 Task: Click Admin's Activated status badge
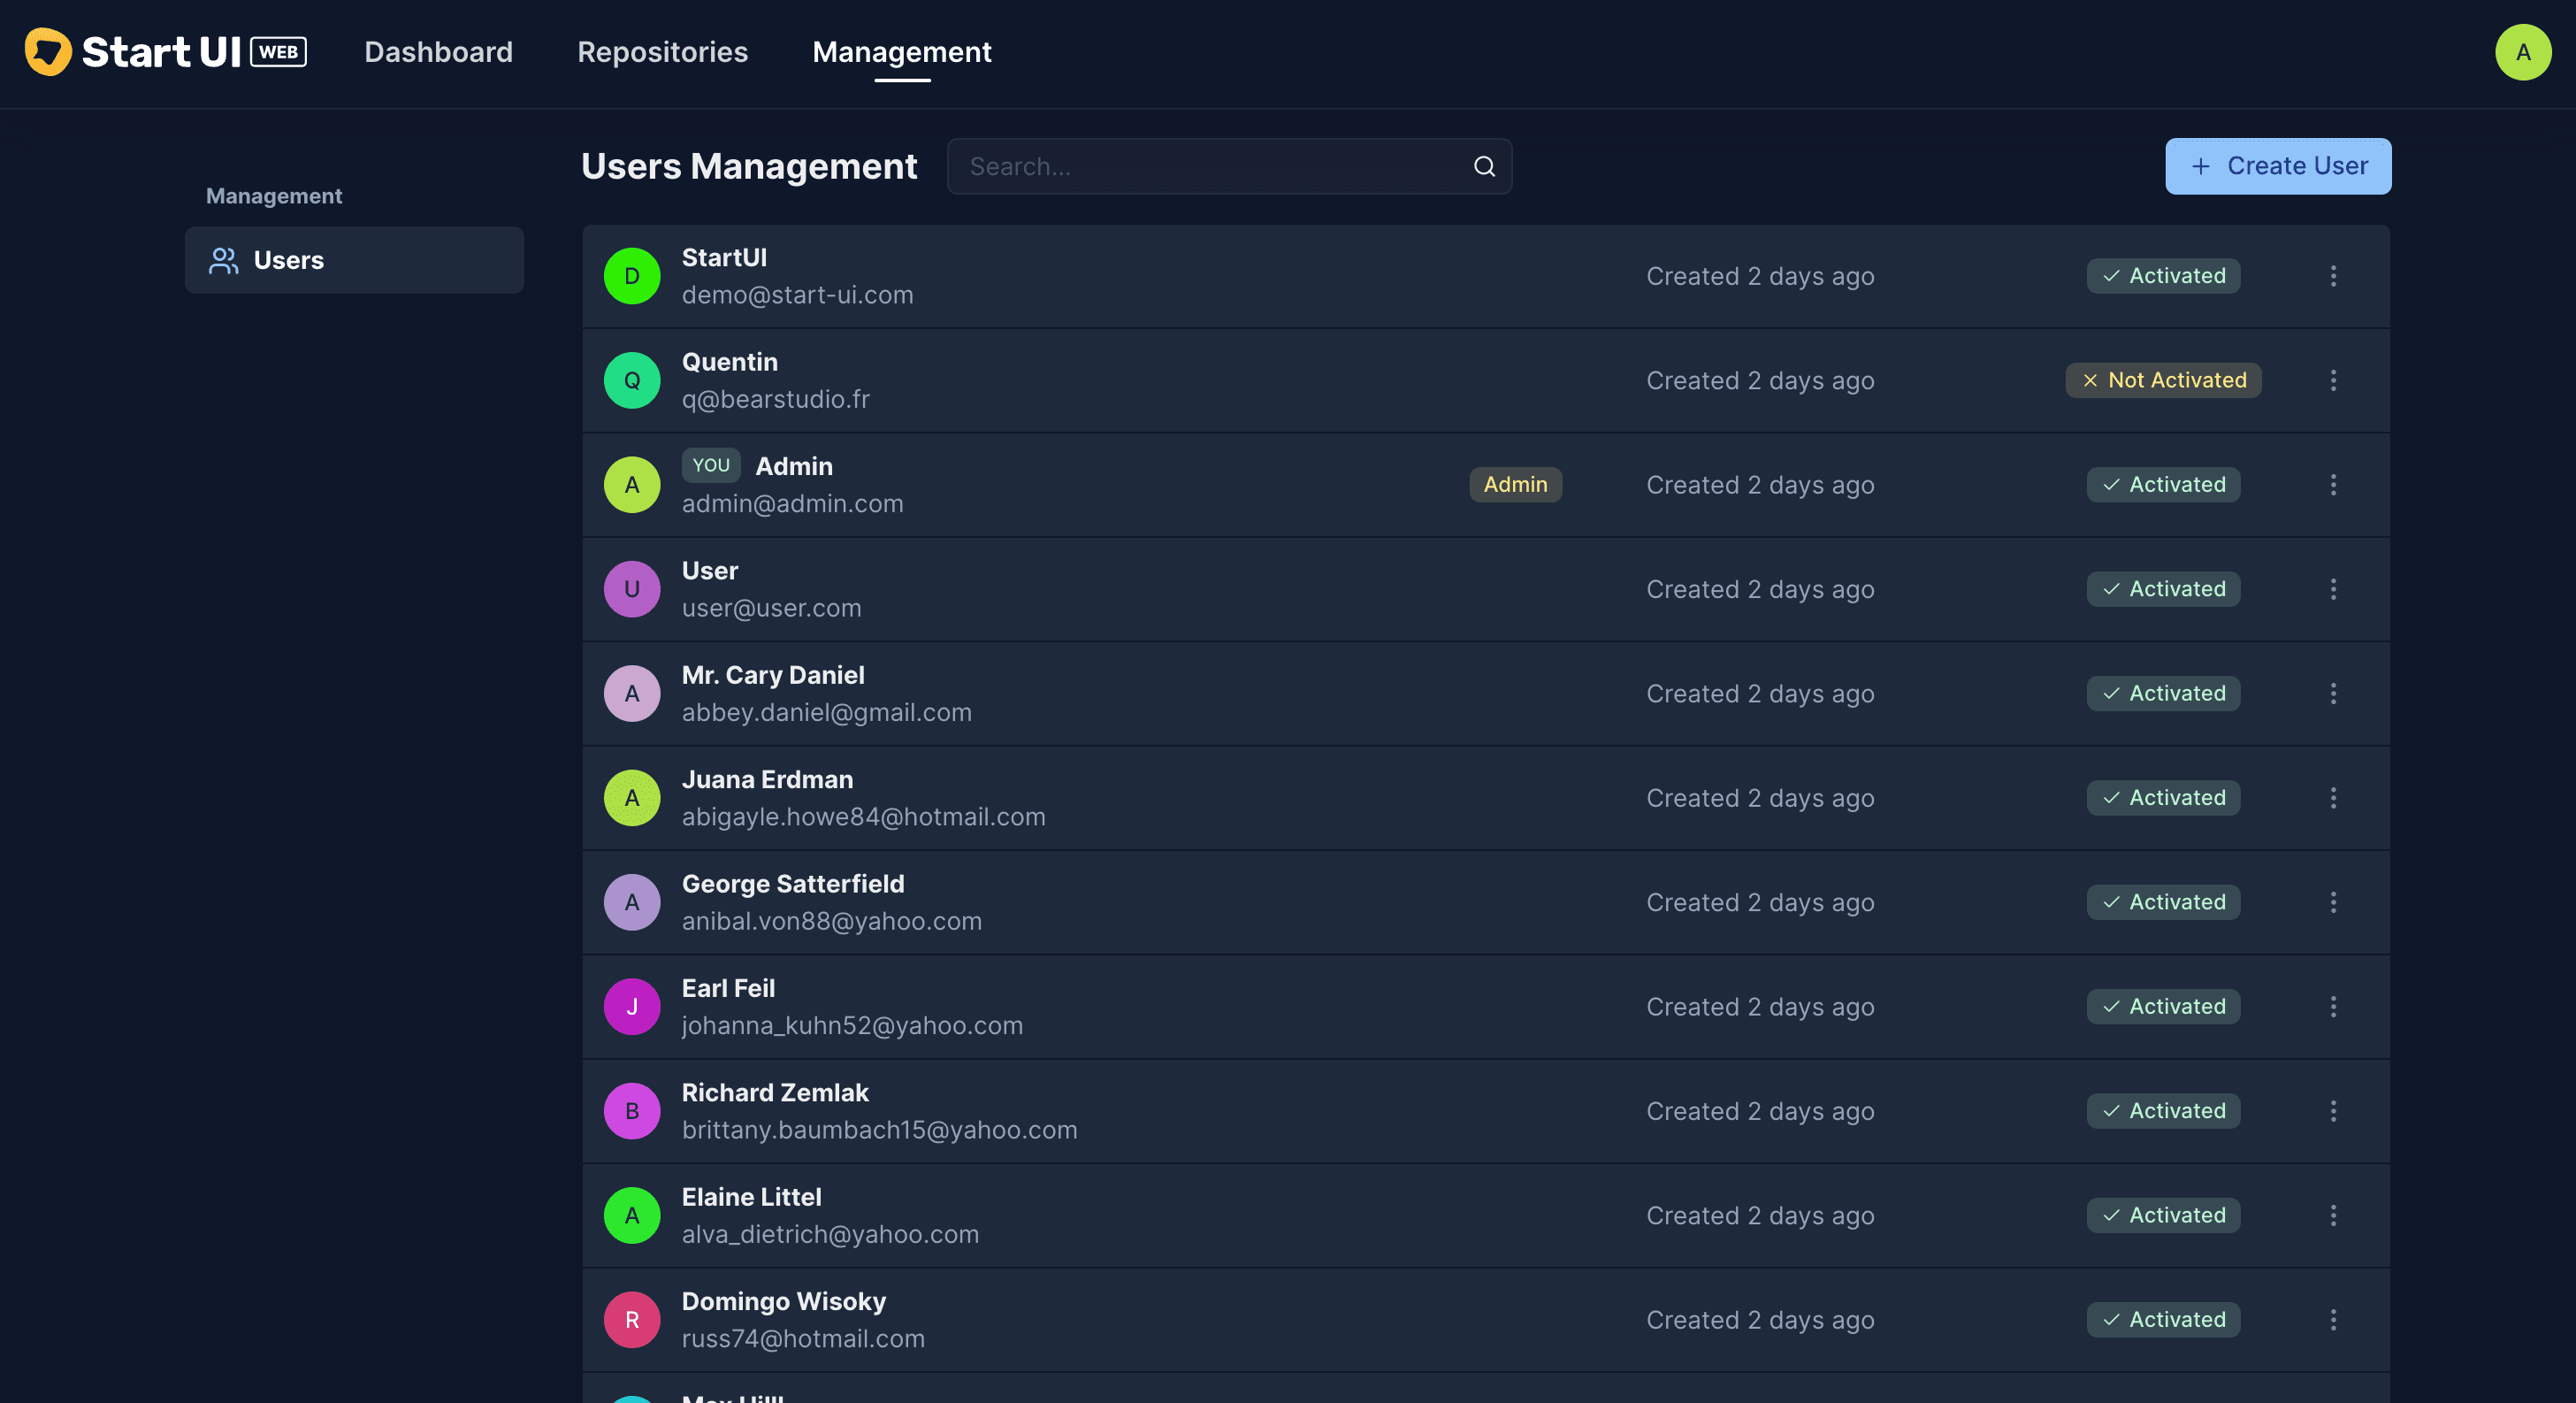(2163, 485)
